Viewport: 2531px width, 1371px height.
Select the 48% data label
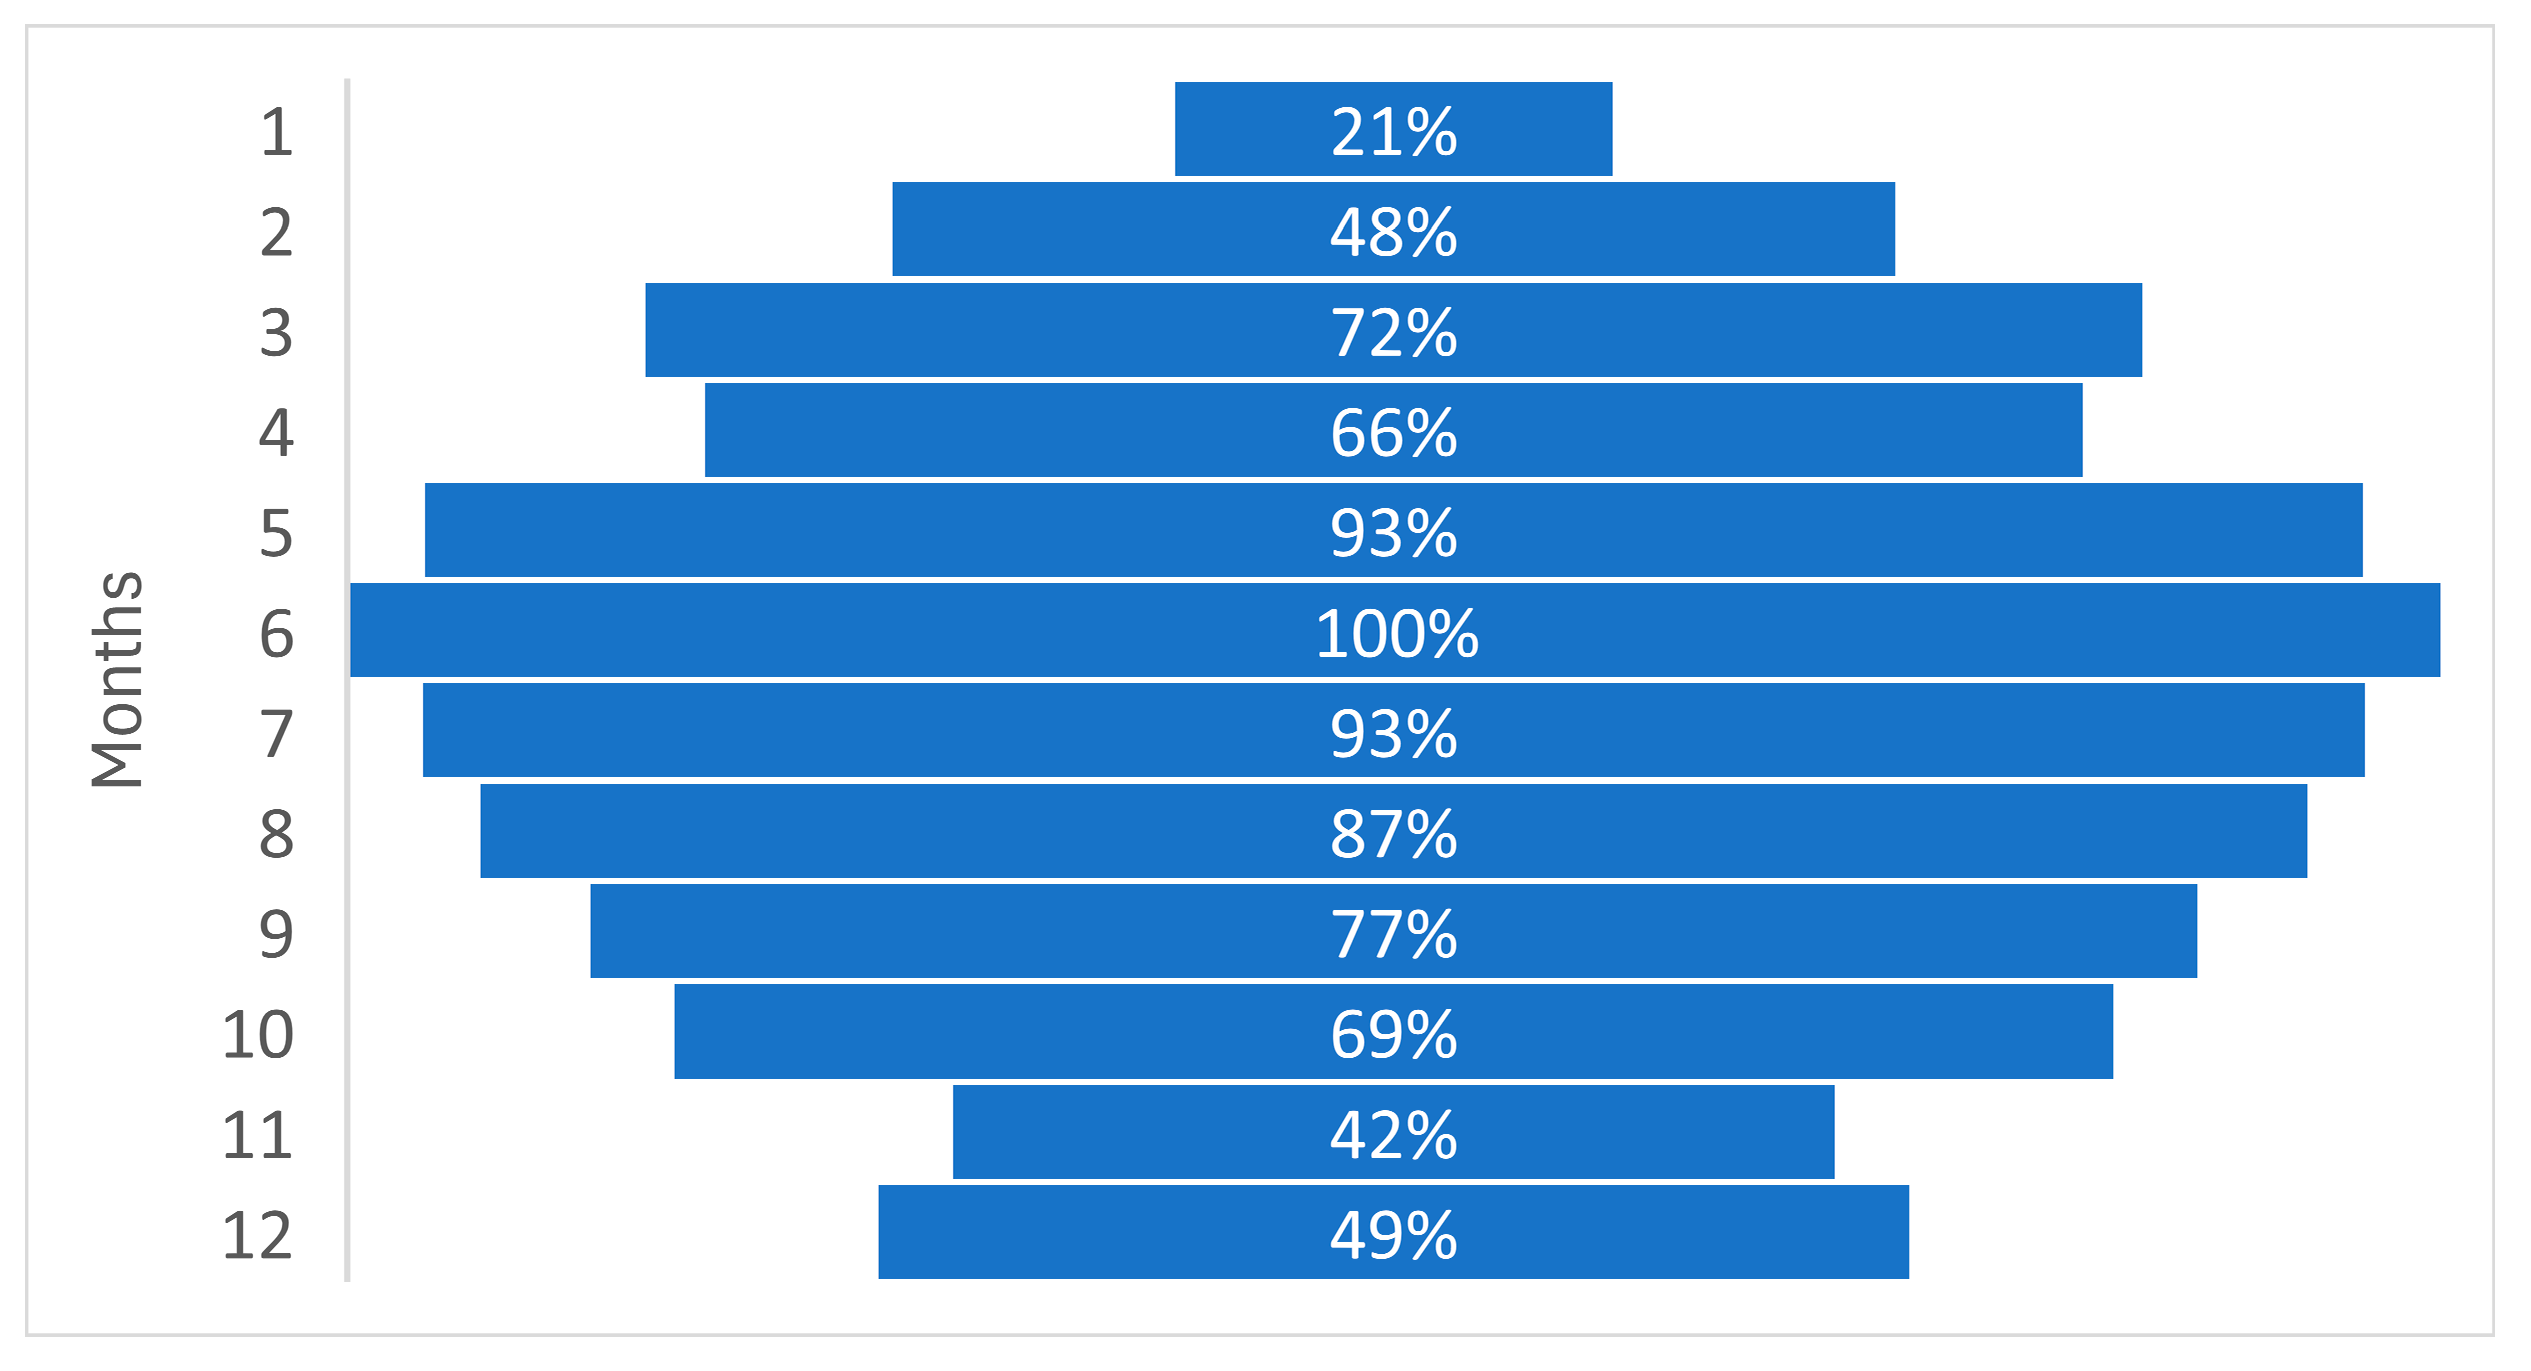click(1393, 233)
